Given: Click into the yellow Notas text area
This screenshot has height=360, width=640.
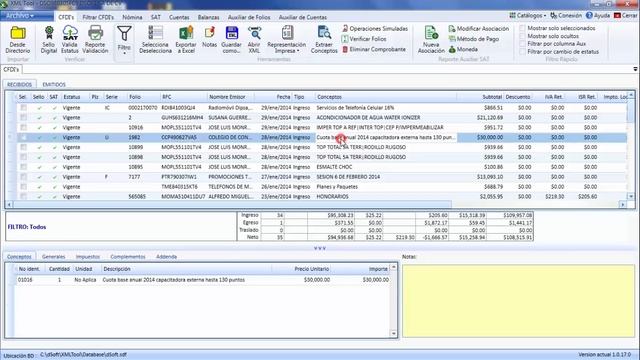Looking at the screenshot, I should [x=518, y=301].
